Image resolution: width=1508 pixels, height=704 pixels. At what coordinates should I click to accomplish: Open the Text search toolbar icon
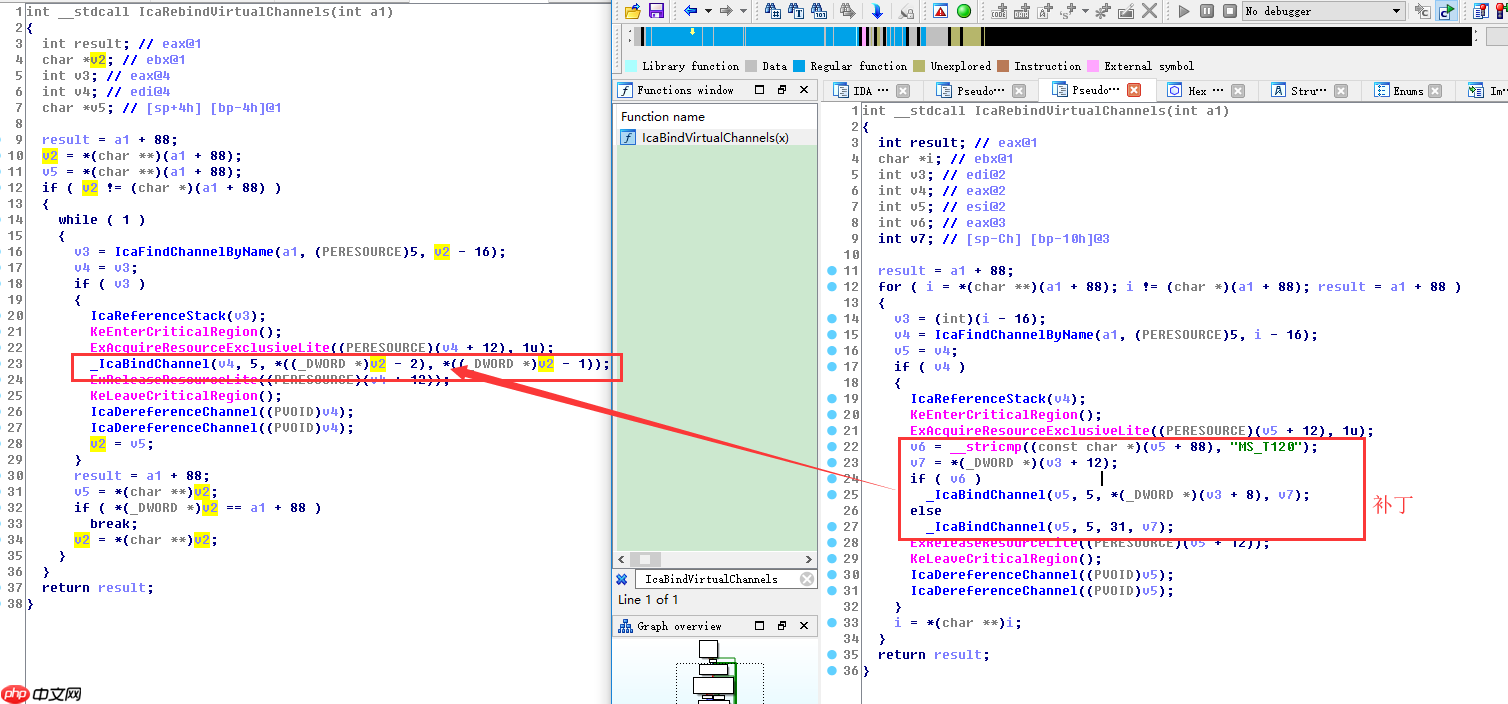[x=798, y=11]
